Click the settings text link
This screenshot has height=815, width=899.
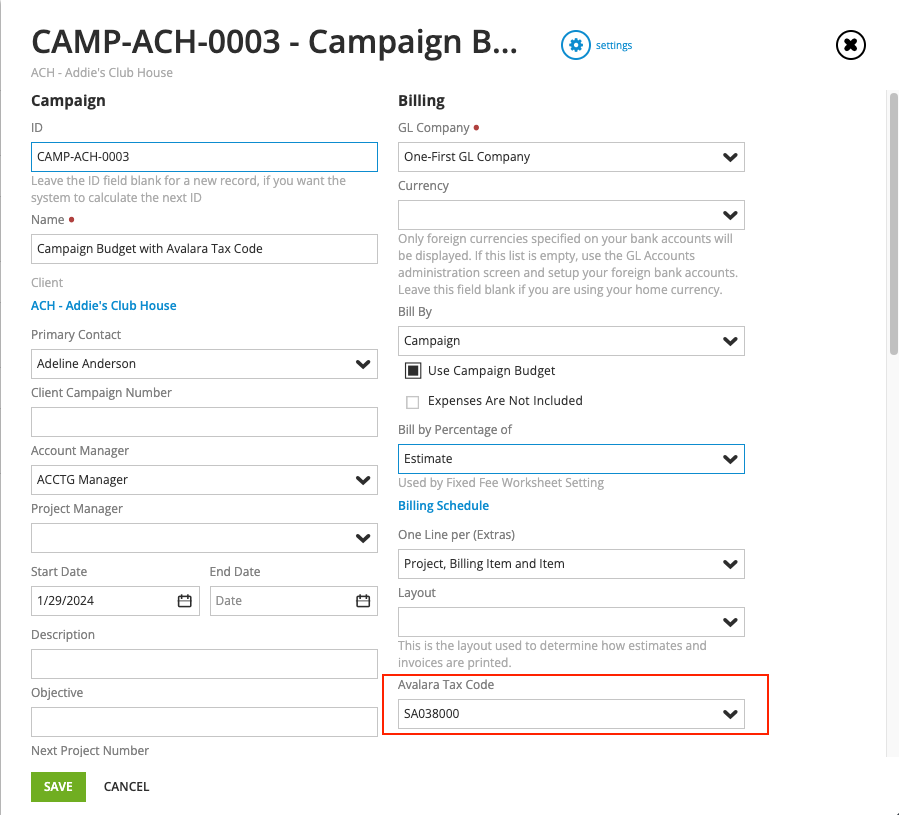[x=614, y=45]
